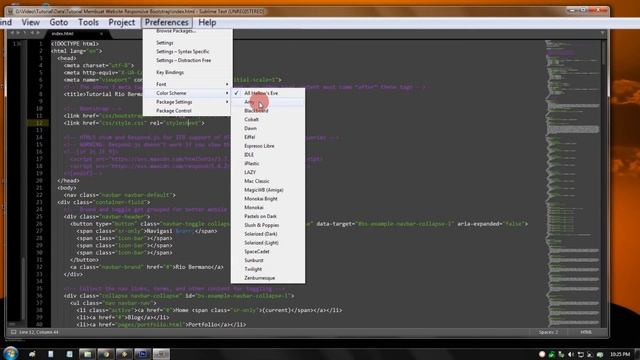This screenshot has height=360, width=640.
Task: Open the HTML syntax selector in status bar
Action: (586, 332)
